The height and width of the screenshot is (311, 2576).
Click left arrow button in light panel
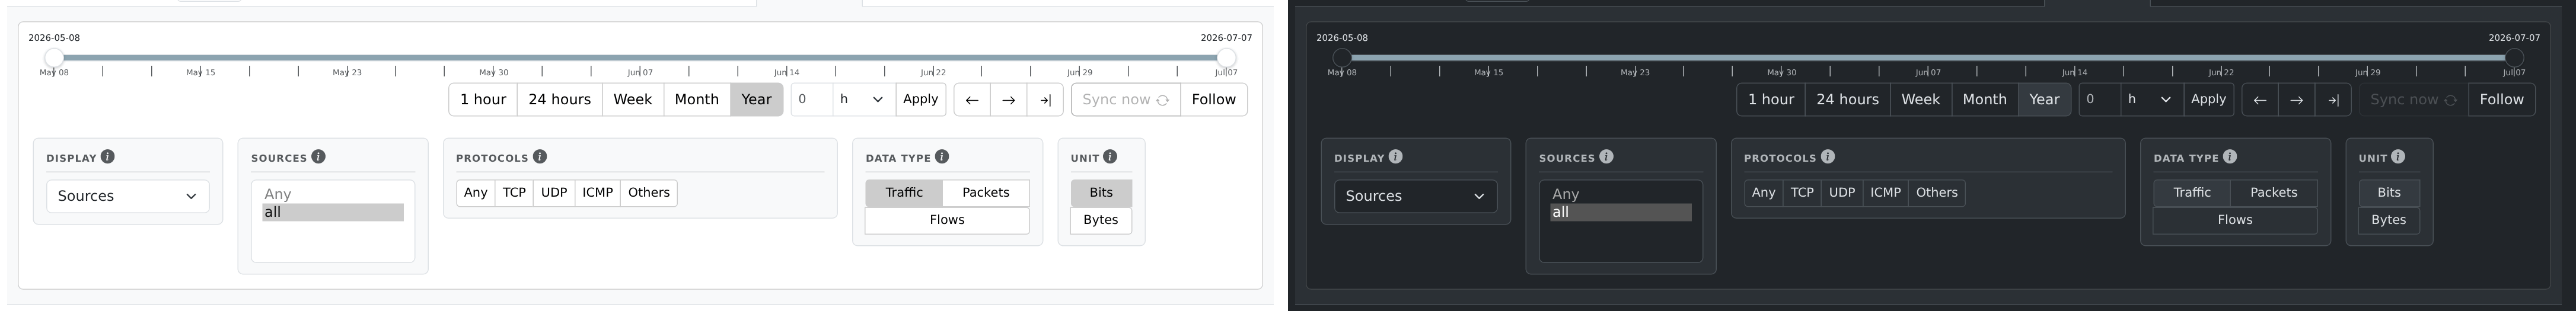(972, 100)
